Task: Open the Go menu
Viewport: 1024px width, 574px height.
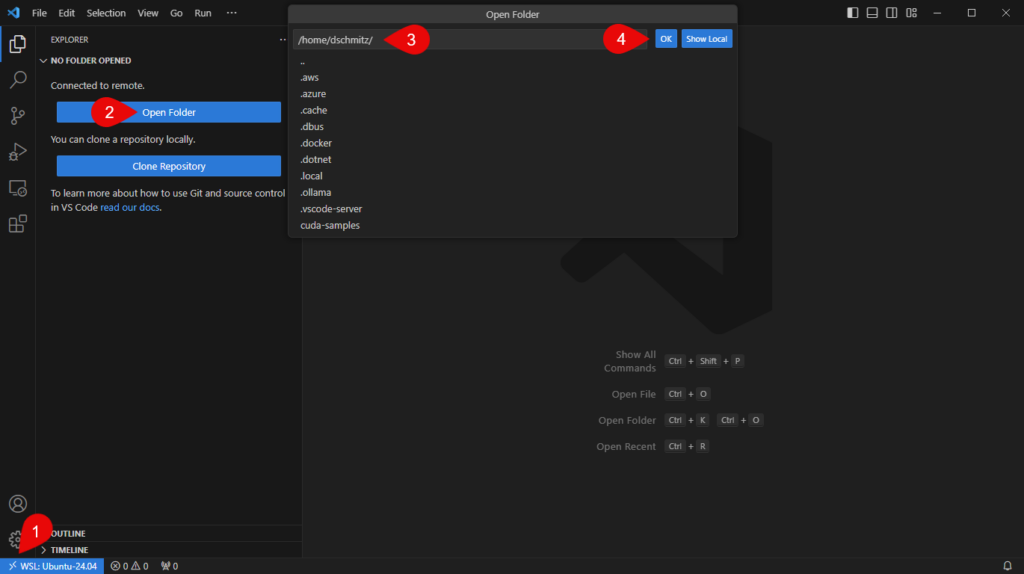Action: [x=176, y=13]
